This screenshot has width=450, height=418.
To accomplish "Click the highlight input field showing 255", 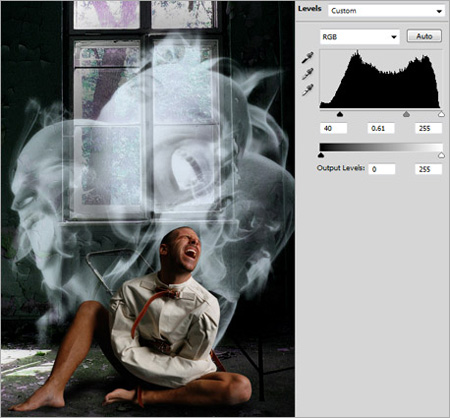I will 428,128.
